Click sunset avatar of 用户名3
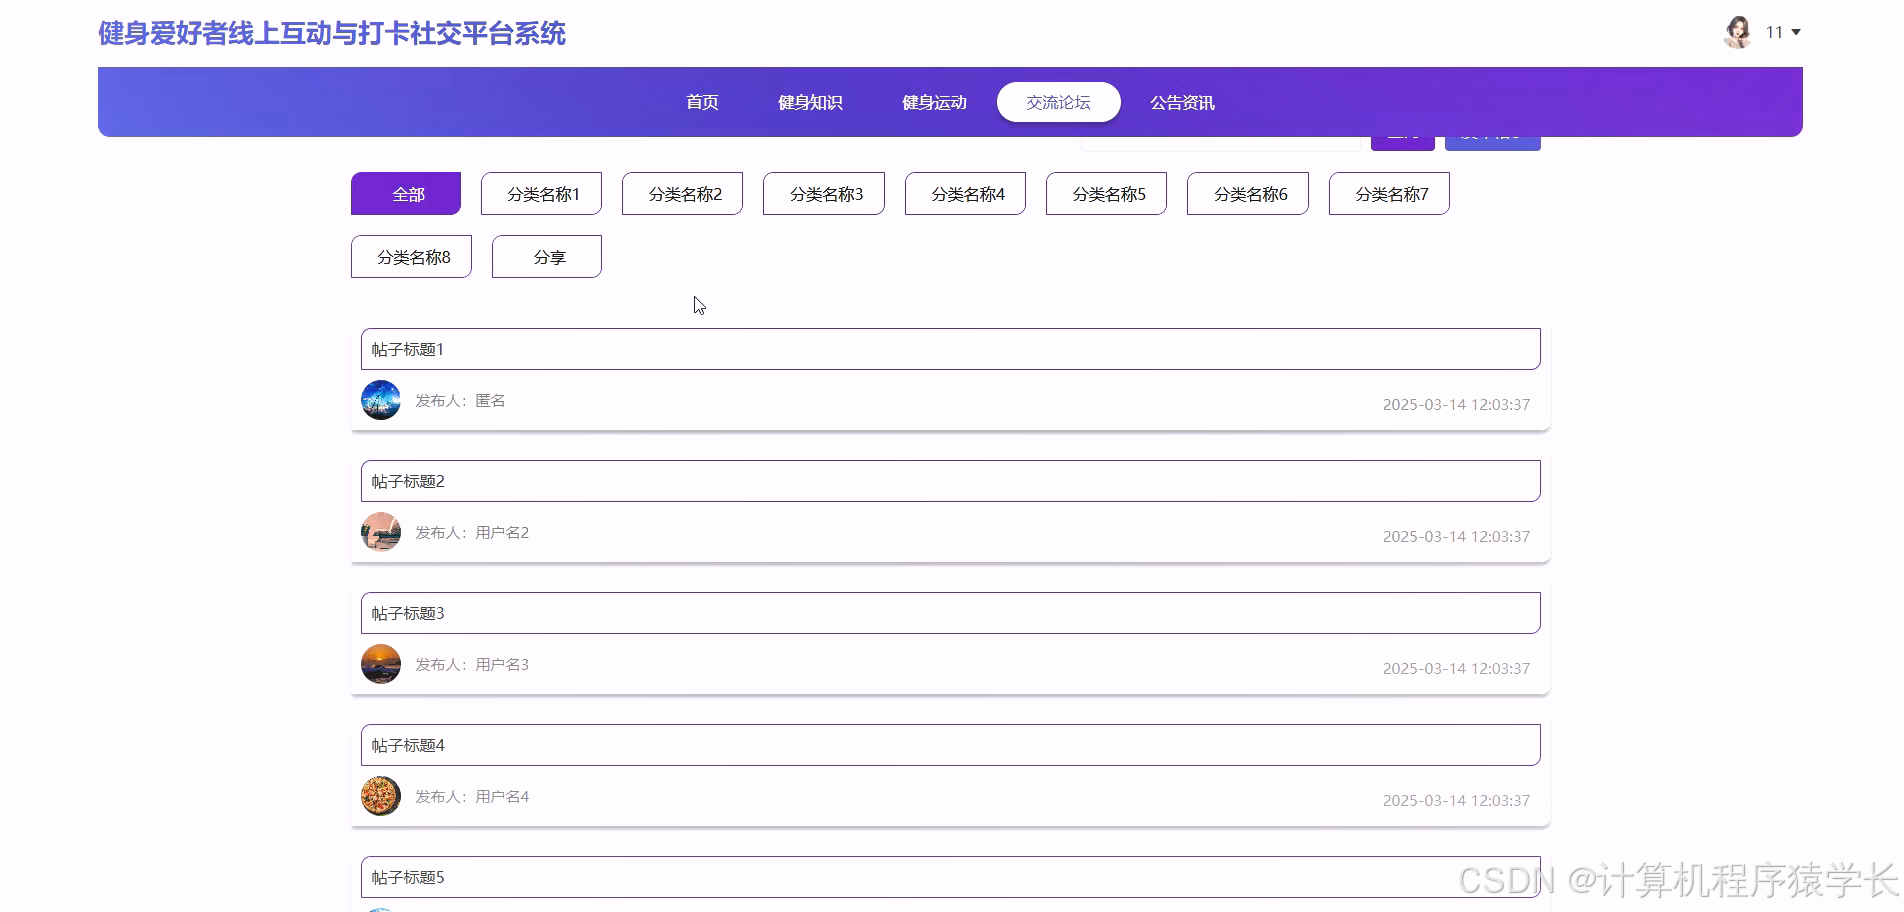Image resolution: width=1904 pixels, height=912 pixels. 381,664
